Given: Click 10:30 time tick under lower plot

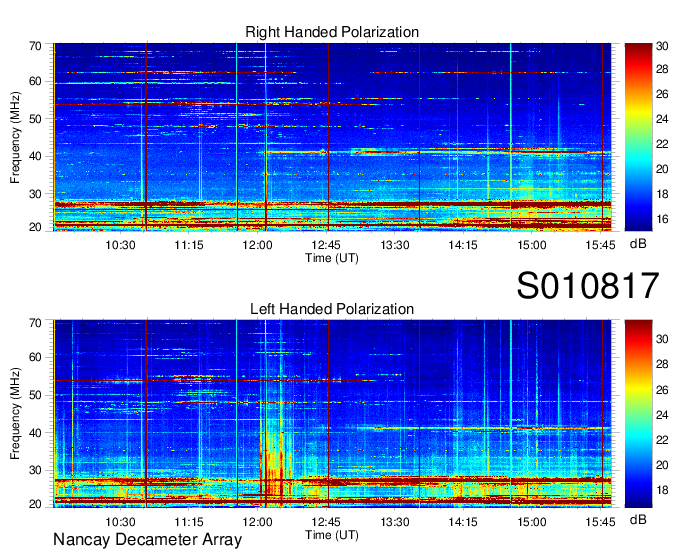Looking at the screenshot, I should pos(120,522).
